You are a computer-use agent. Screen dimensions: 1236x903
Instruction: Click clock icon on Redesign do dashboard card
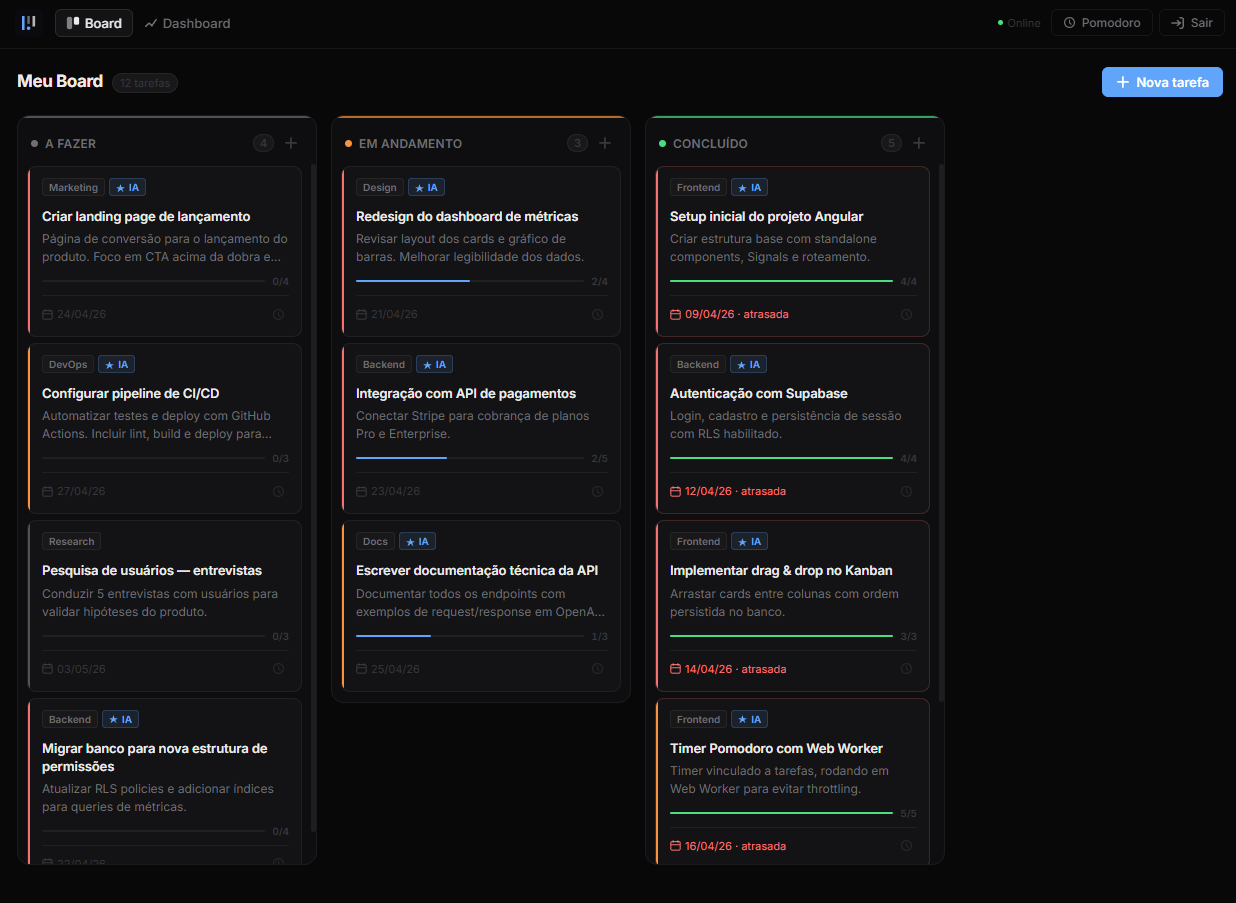click(x=598, y=314)
